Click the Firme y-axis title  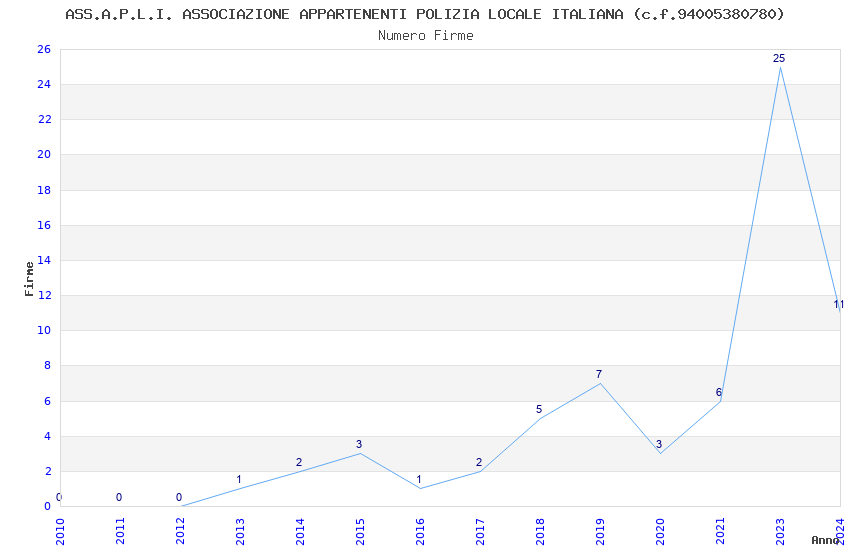(29, 277)
